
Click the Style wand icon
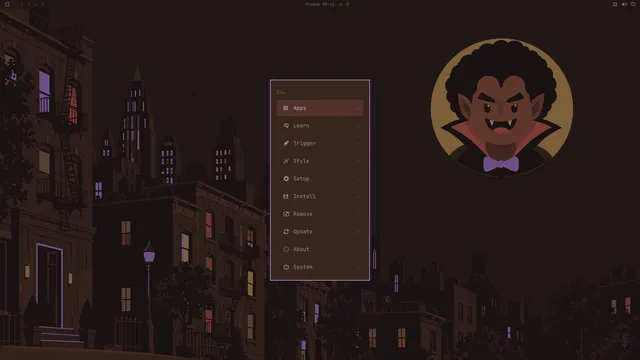tap(286, 161)
